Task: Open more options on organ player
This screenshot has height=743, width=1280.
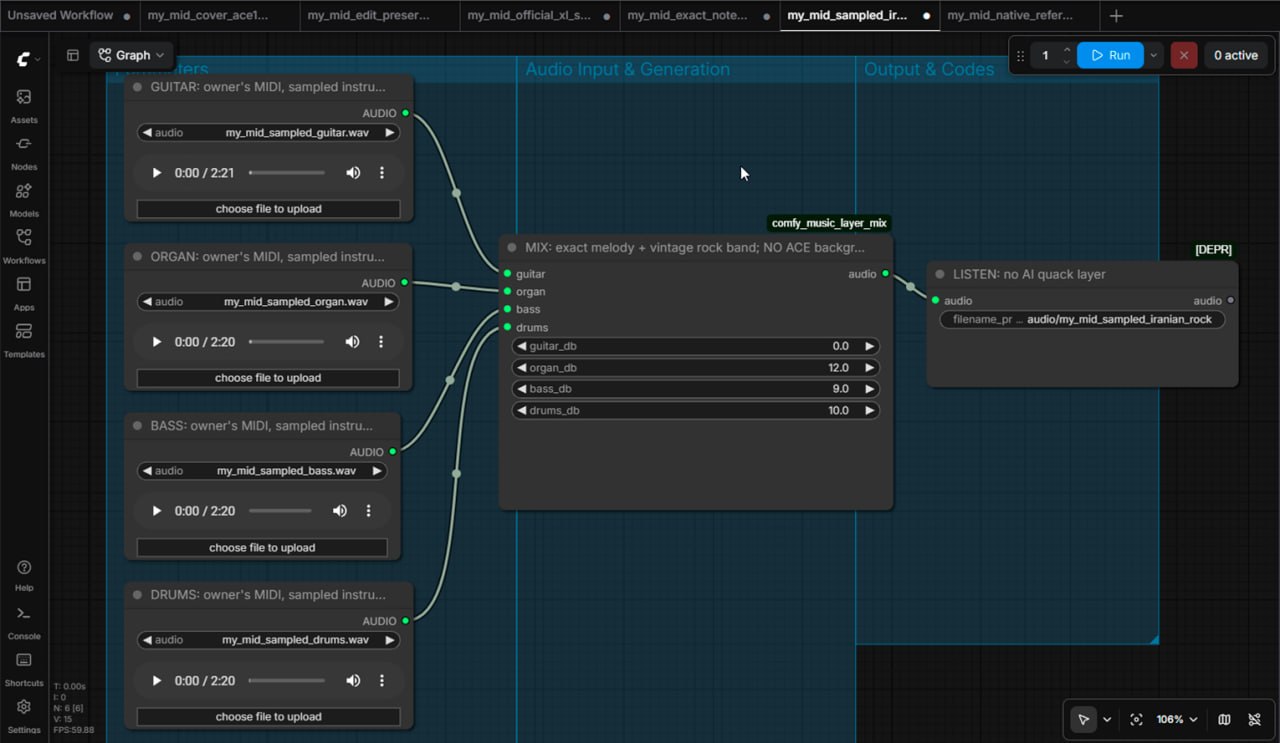Action: pos(381,342)
